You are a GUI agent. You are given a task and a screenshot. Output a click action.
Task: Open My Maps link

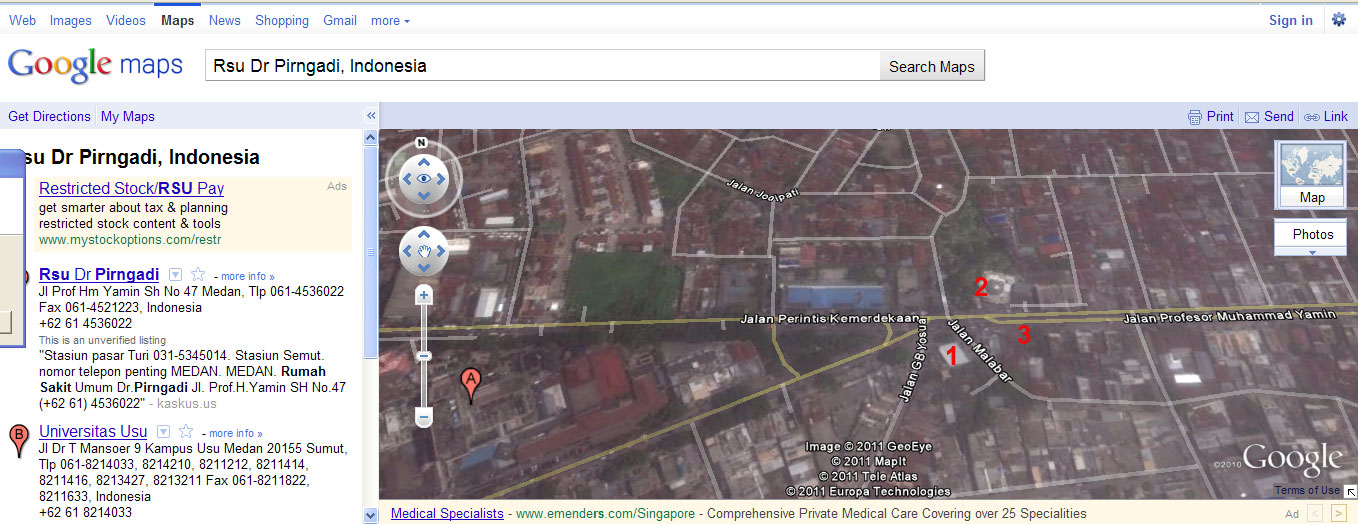point(128,116)
